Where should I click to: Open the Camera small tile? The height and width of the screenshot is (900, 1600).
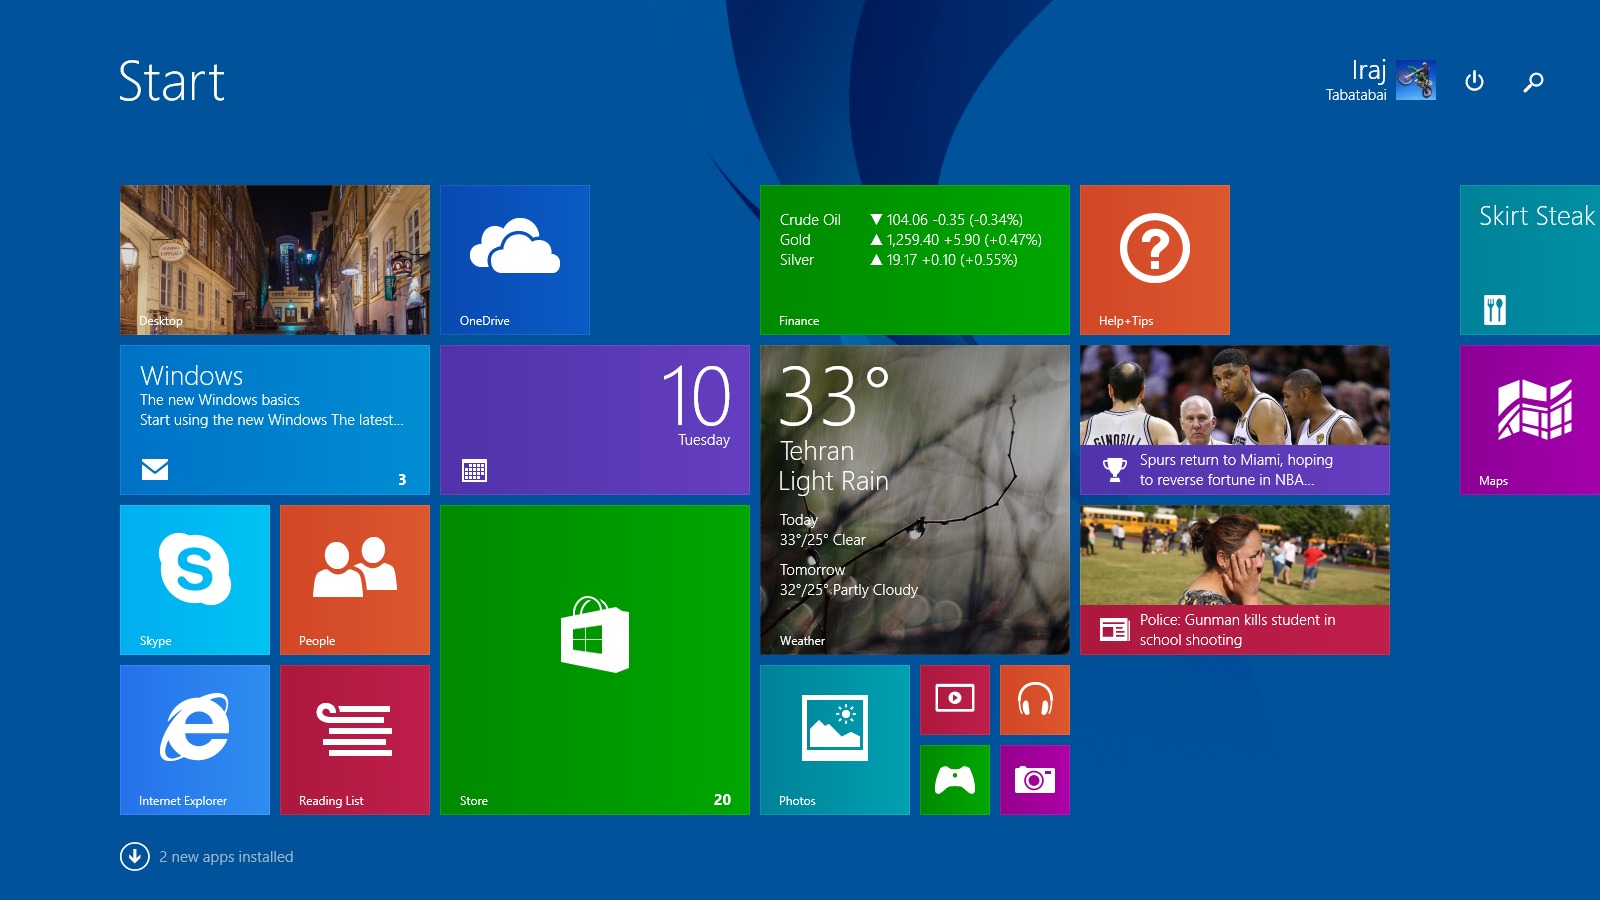(x=1035, y=780)
